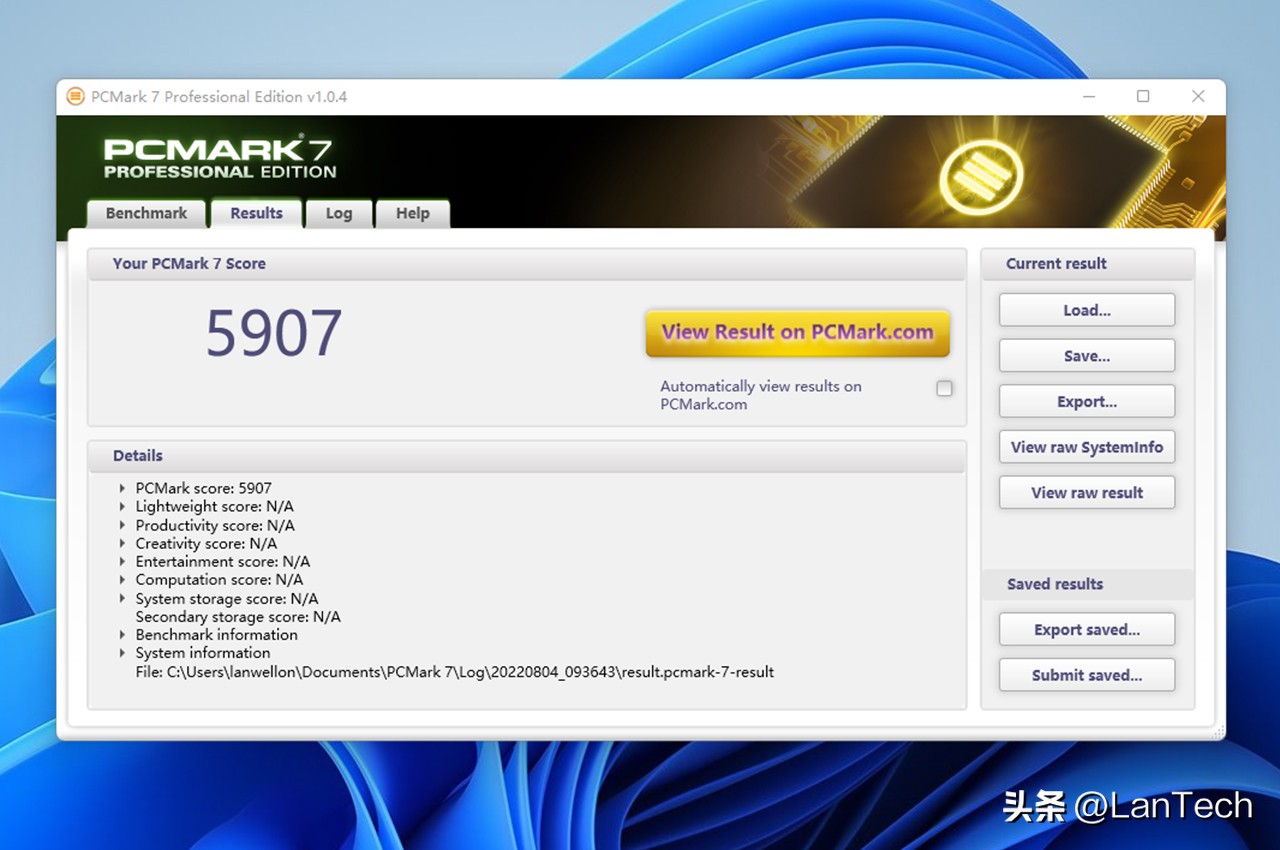Click the Submit saved... button
The width and height of the screenshot is (1280, 850).
[1086, 676]
